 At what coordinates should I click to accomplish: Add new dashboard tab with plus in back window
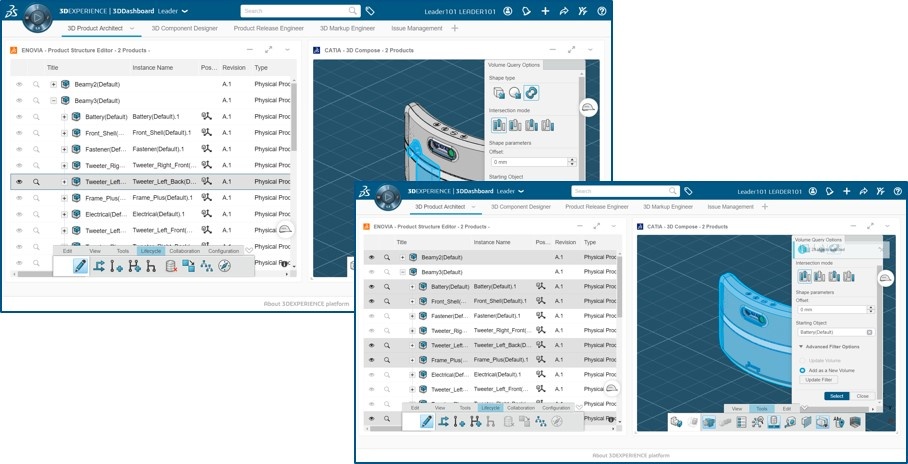pos(455,28)
